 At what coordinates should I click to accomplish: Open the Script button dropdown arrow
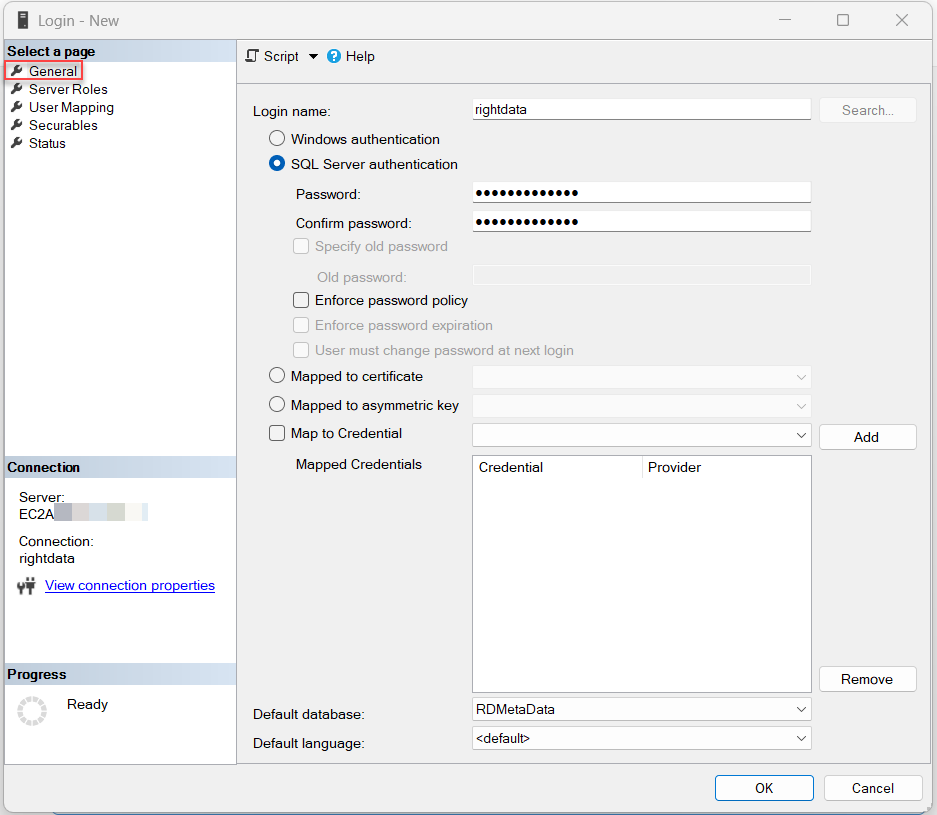313,56
